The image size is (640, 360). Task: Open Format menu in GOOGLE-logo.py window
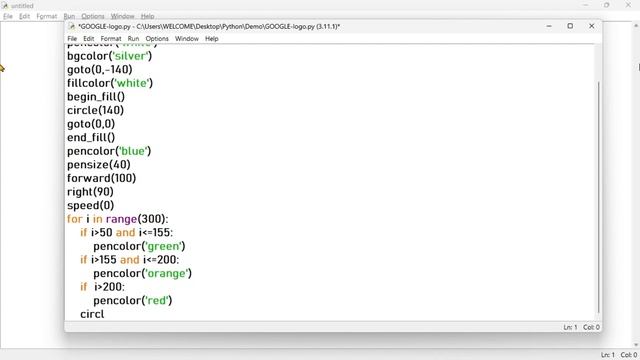tap(111, 39)
